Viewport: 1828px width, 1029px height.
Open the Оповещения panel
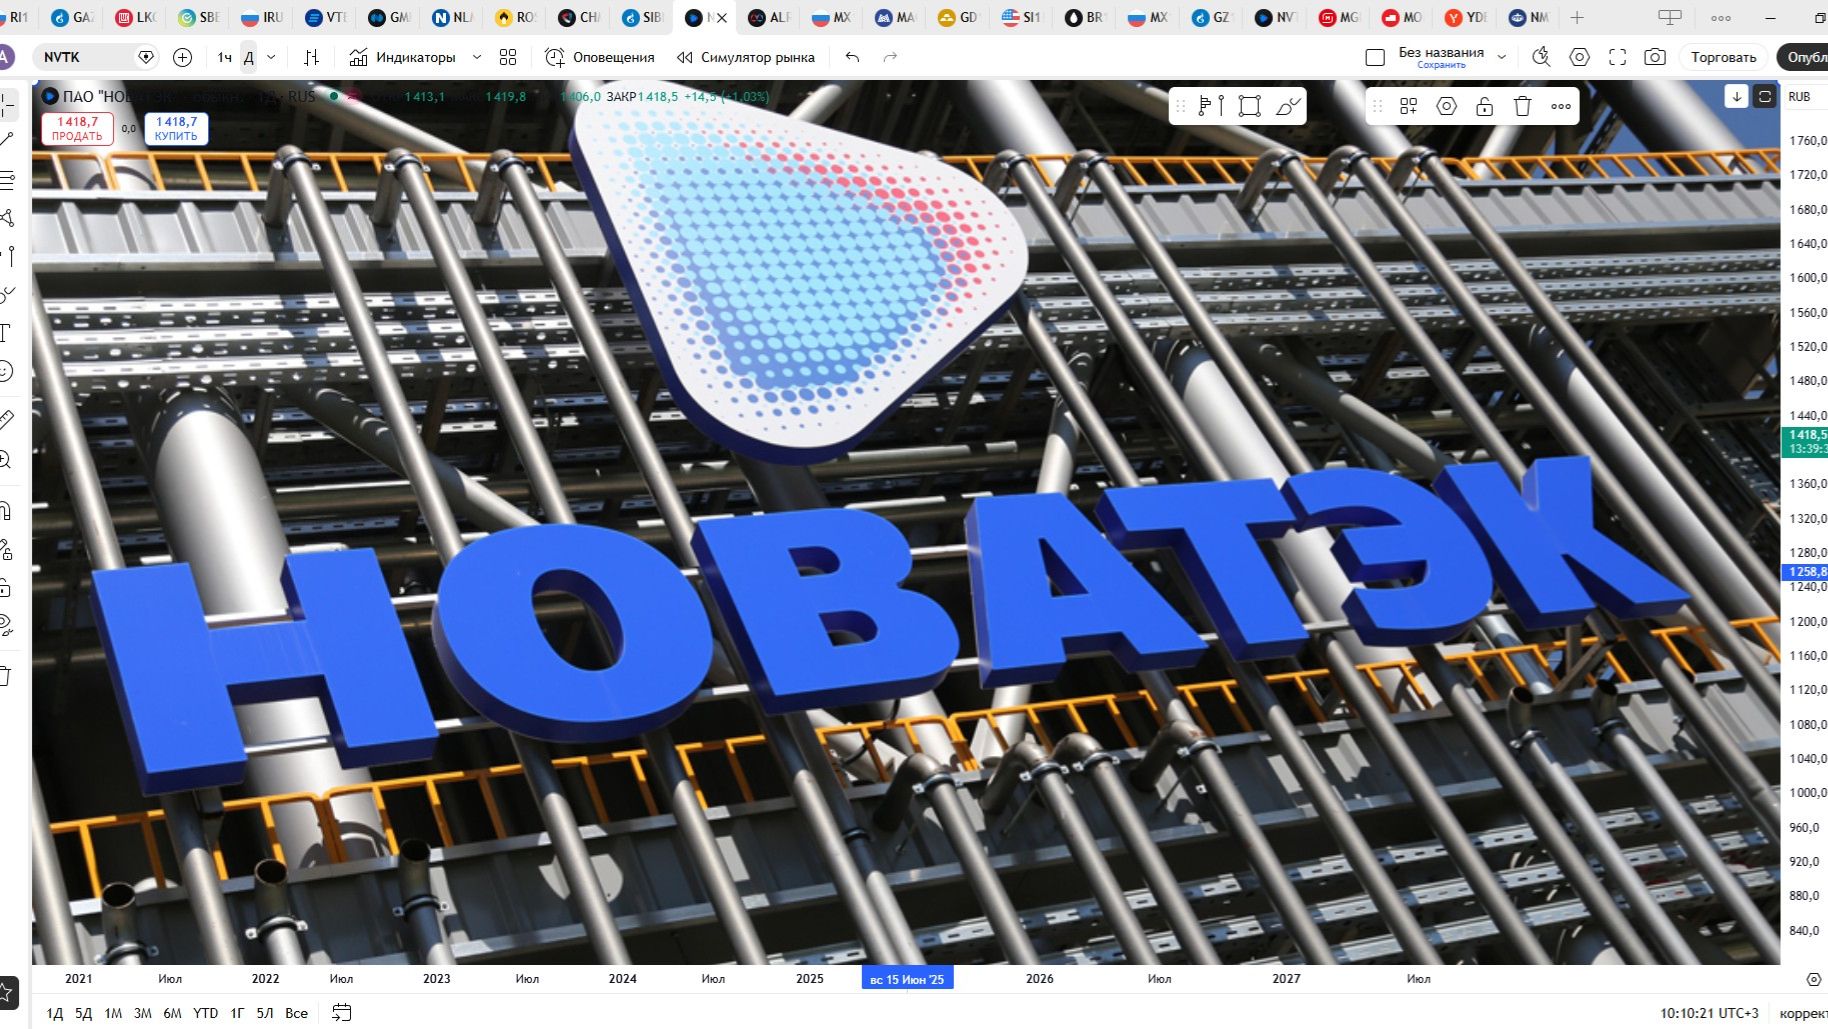(602, 57)
